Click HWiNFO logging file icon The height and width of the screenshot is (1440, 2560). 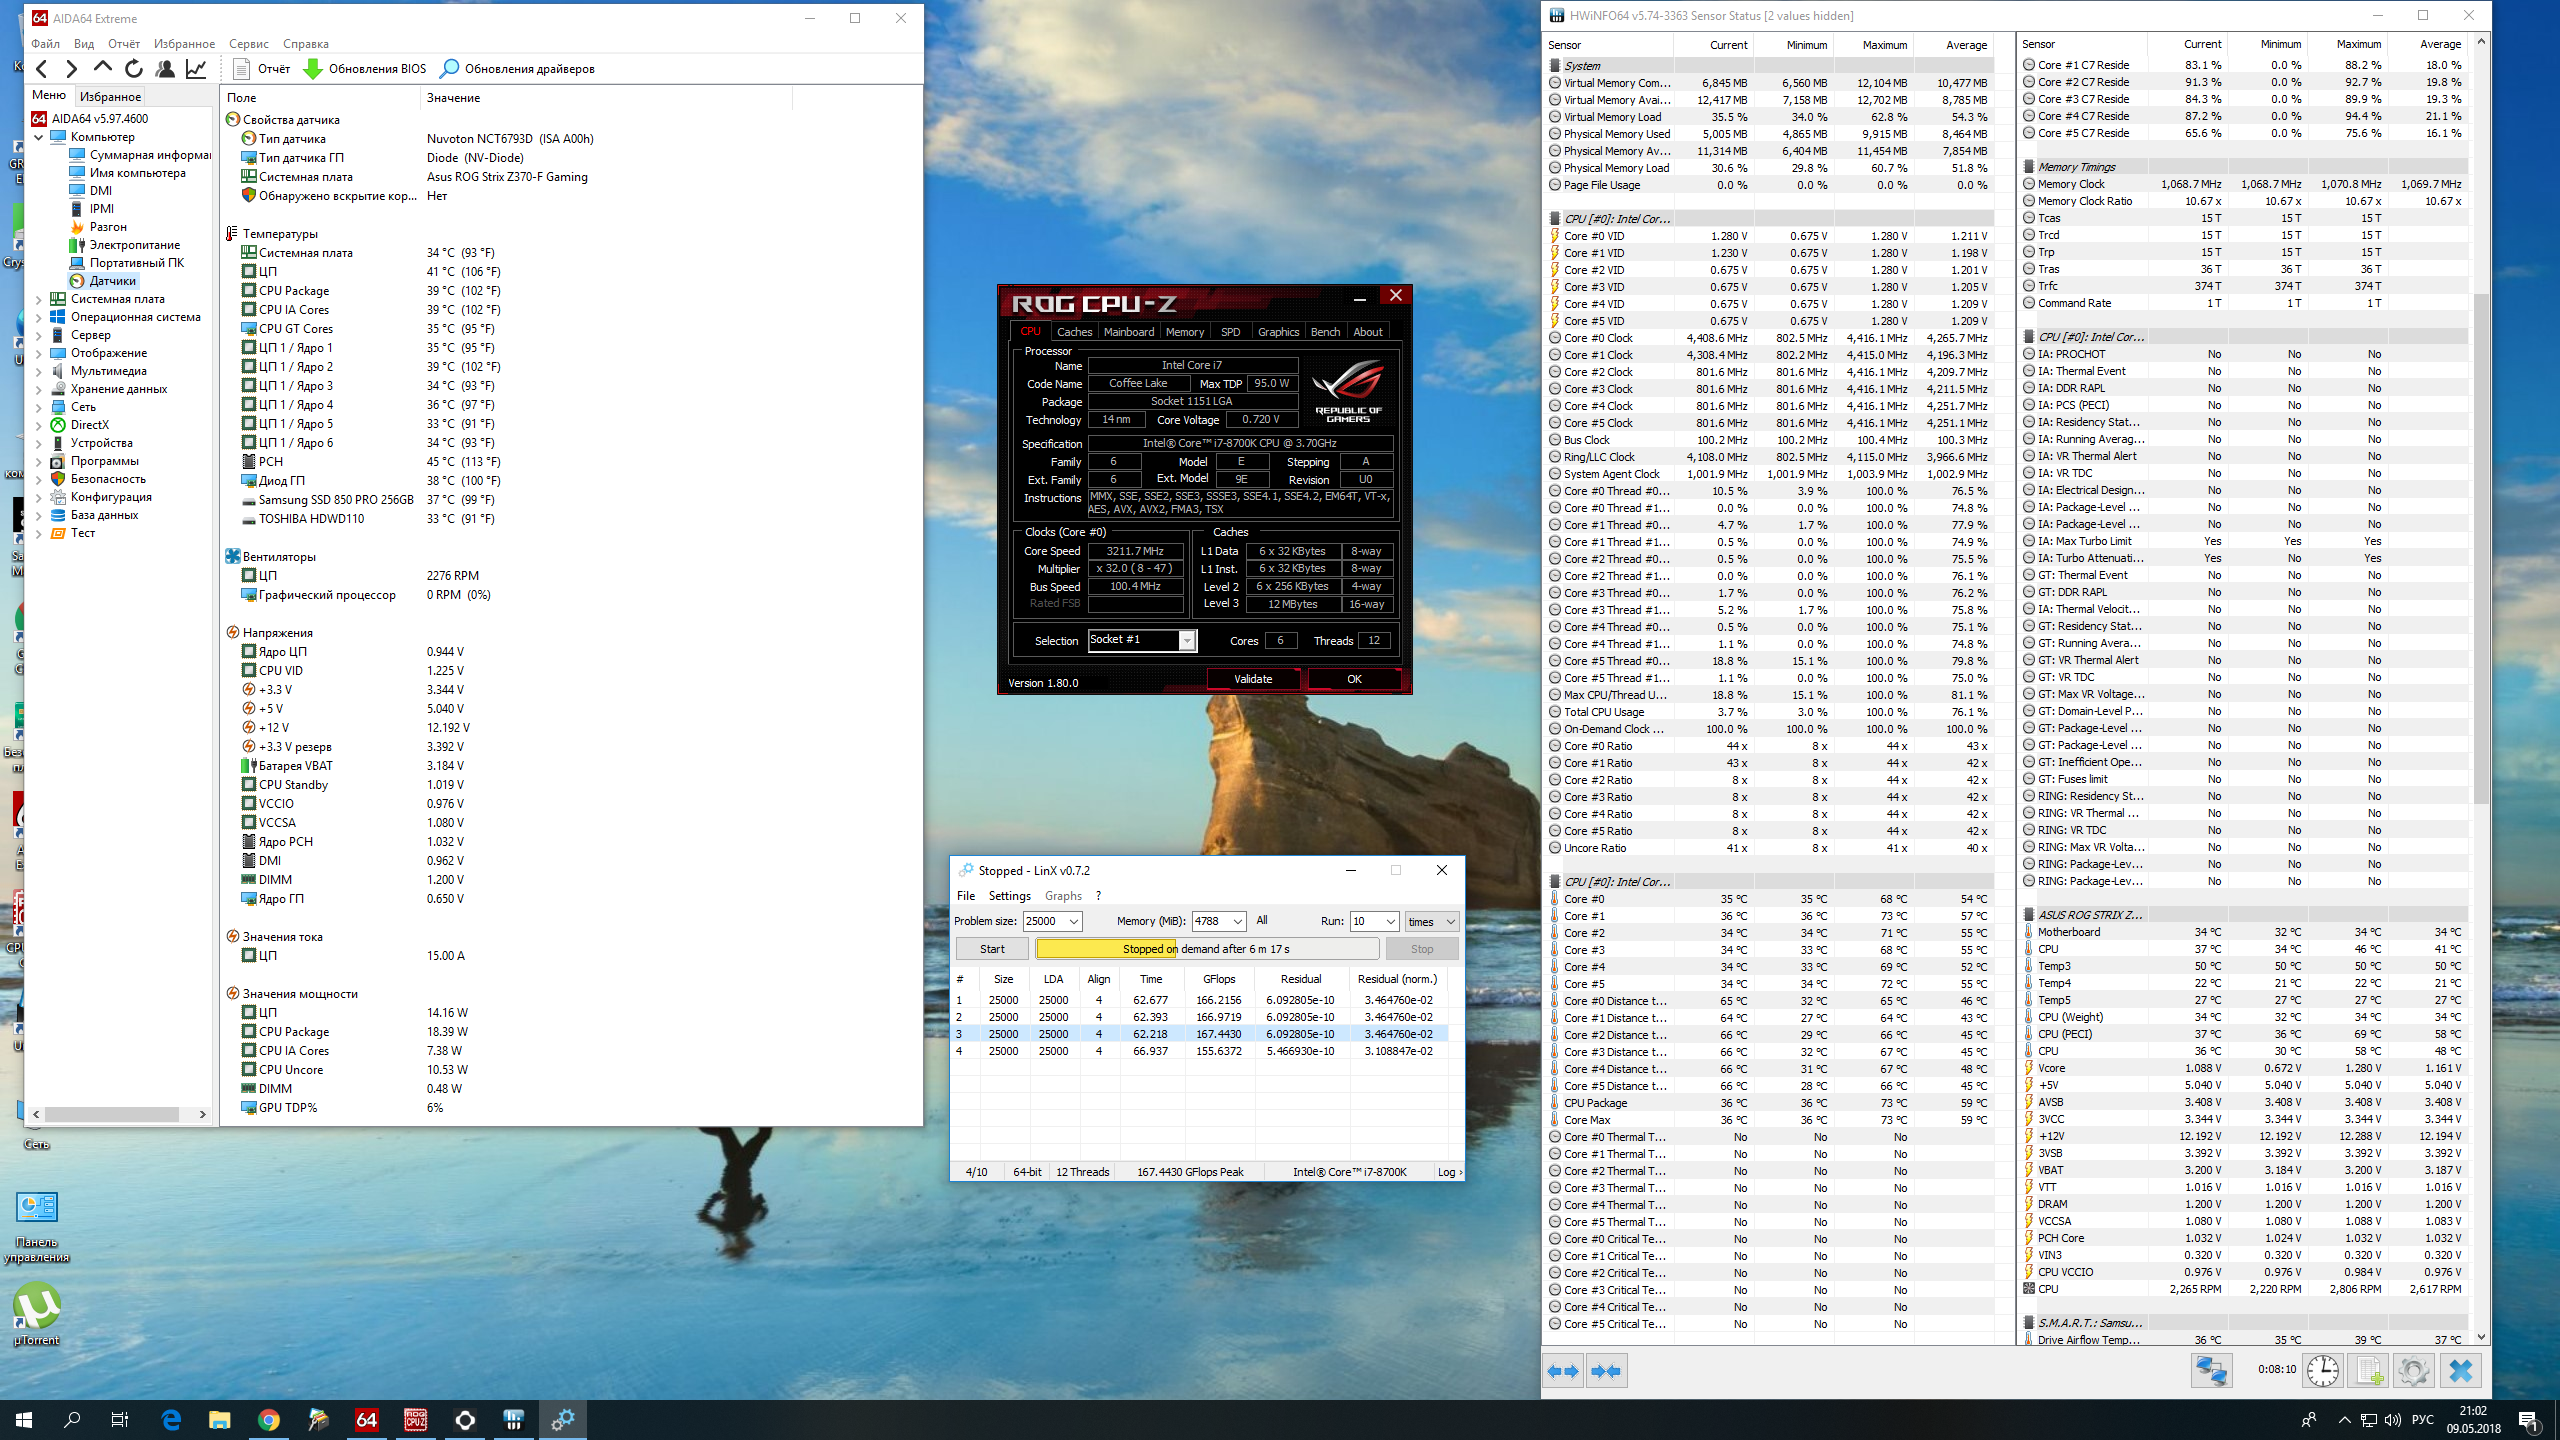[x=2369, y=1371]
